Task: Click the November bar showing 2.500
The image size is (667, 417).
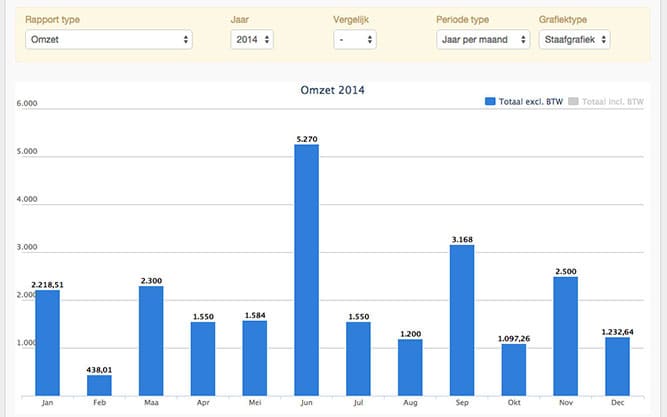Action: pos(565,335)
